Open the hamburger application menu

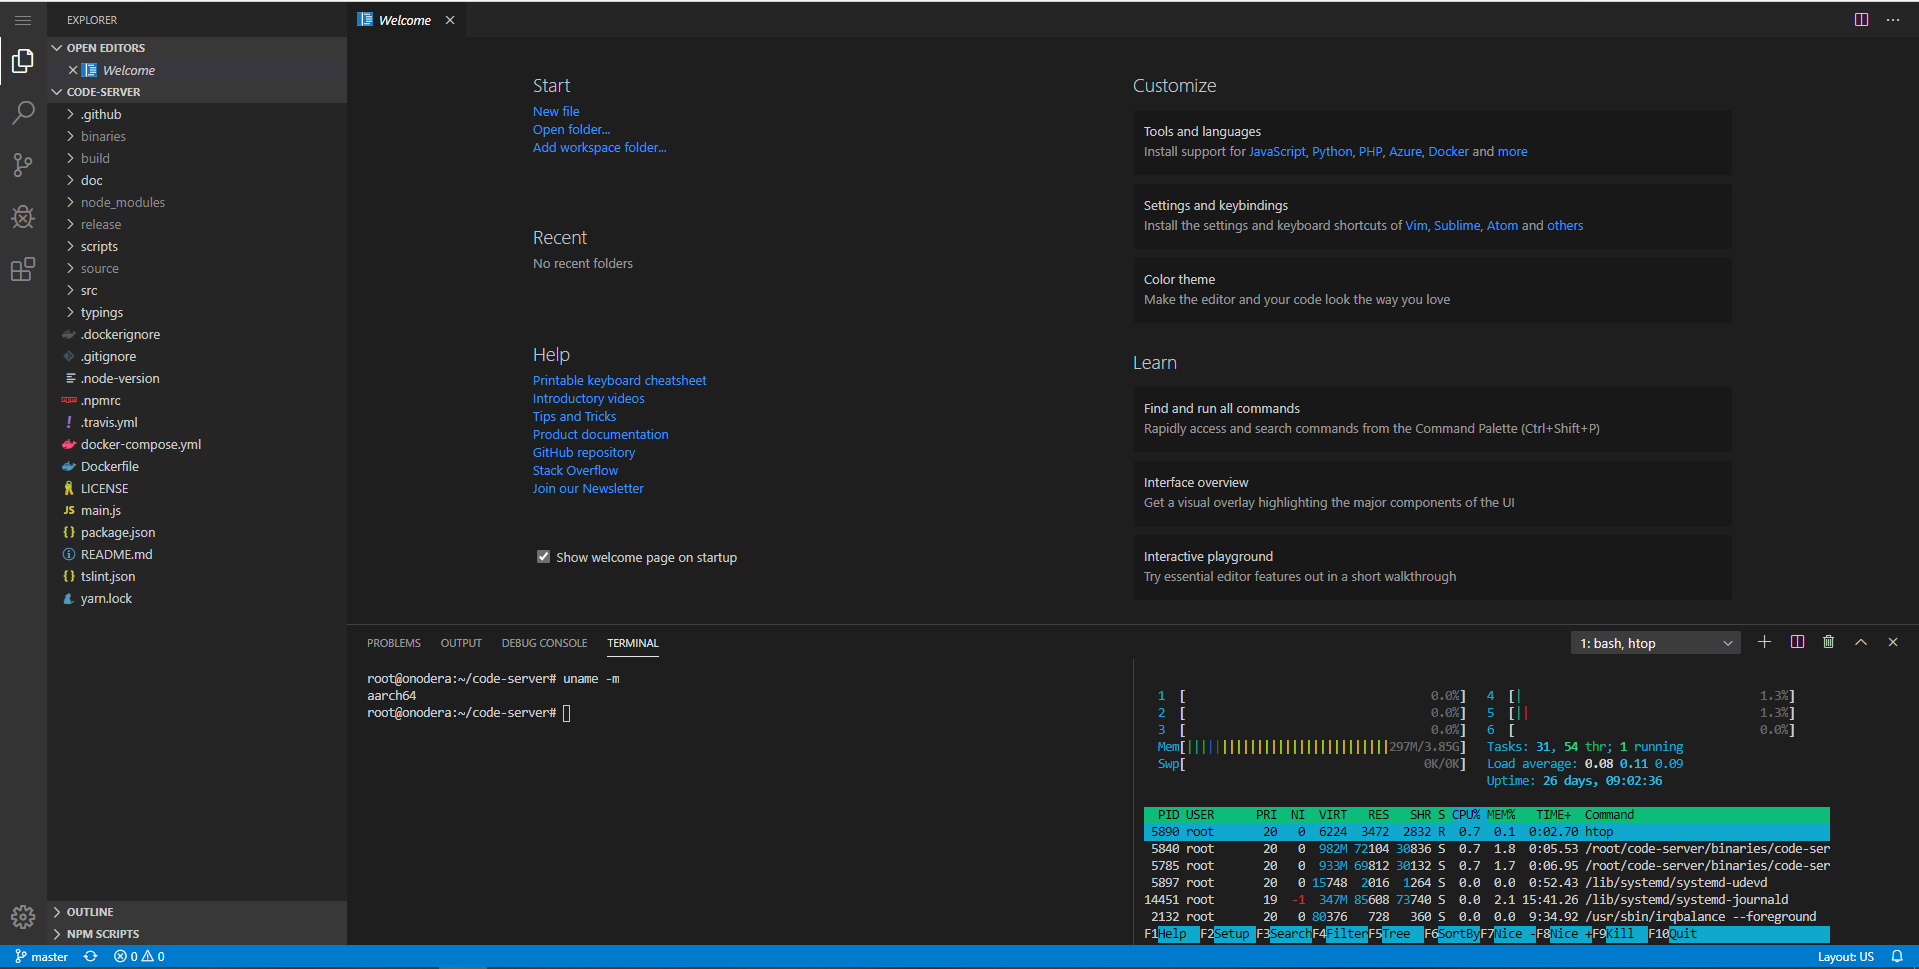23,20
